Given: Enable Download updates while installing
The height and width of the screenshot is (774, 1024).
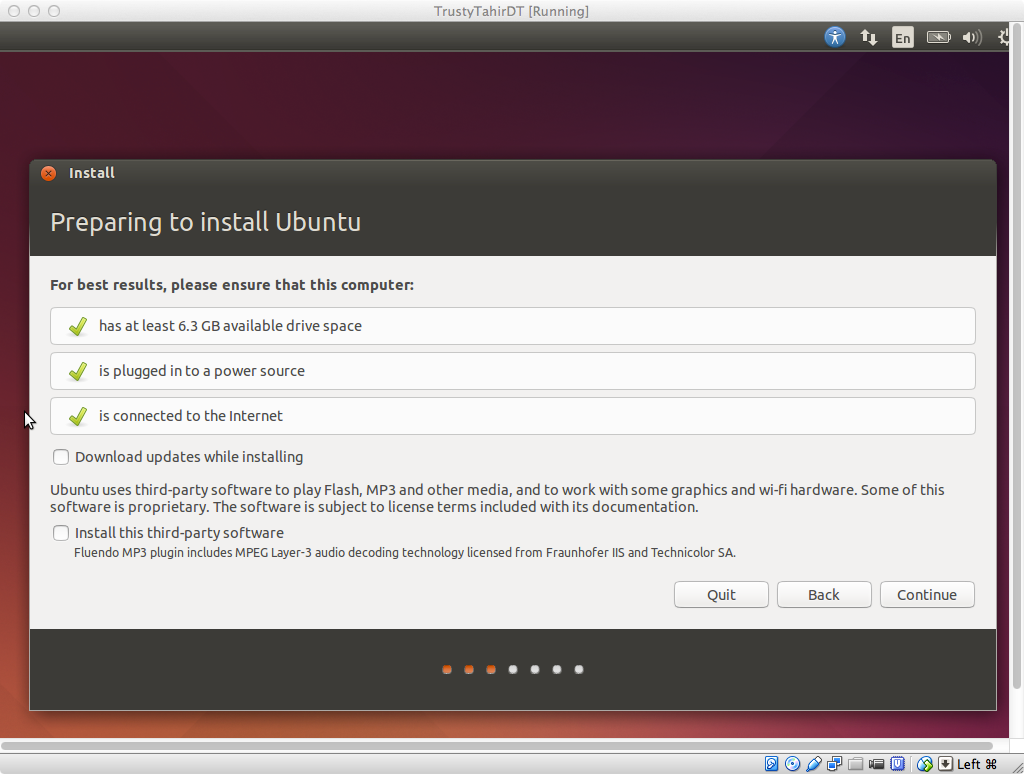Looking at the screenshot, I should (x=61, y=457).
